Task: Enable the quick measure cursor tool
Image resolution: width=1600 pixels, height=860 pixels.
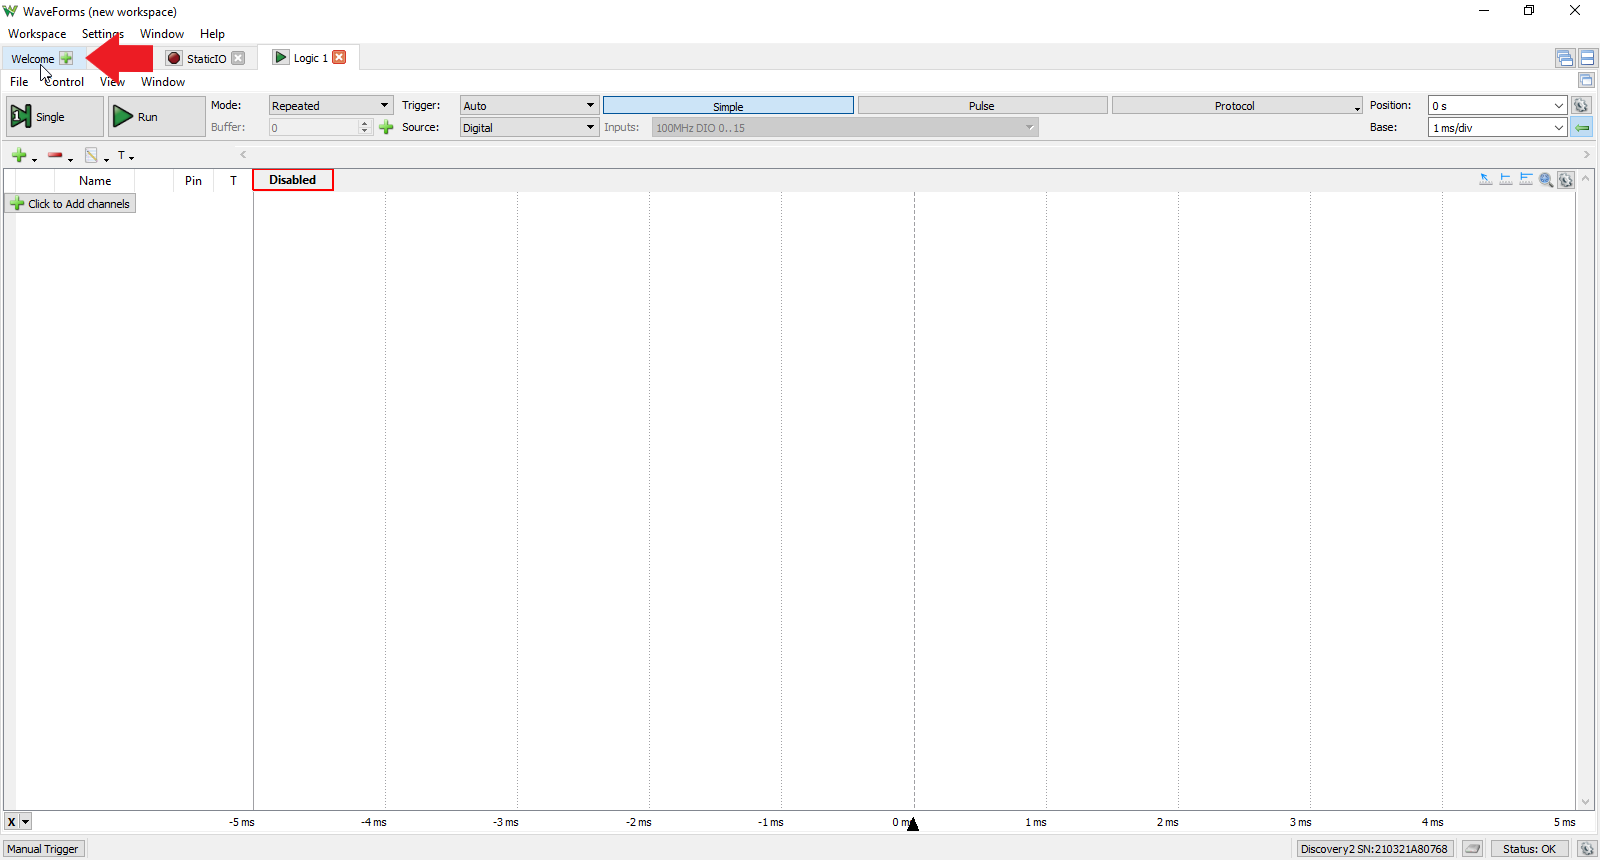Action: (x=1486, y=180)
